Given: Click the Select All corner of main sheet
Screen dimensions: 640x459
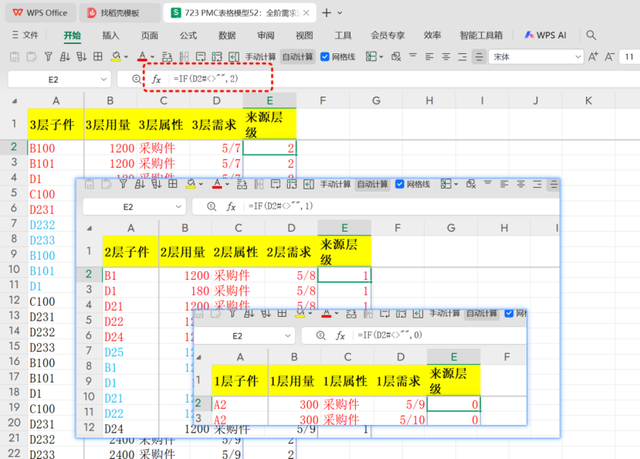Looking at the screenshot, I should point(15,101).
